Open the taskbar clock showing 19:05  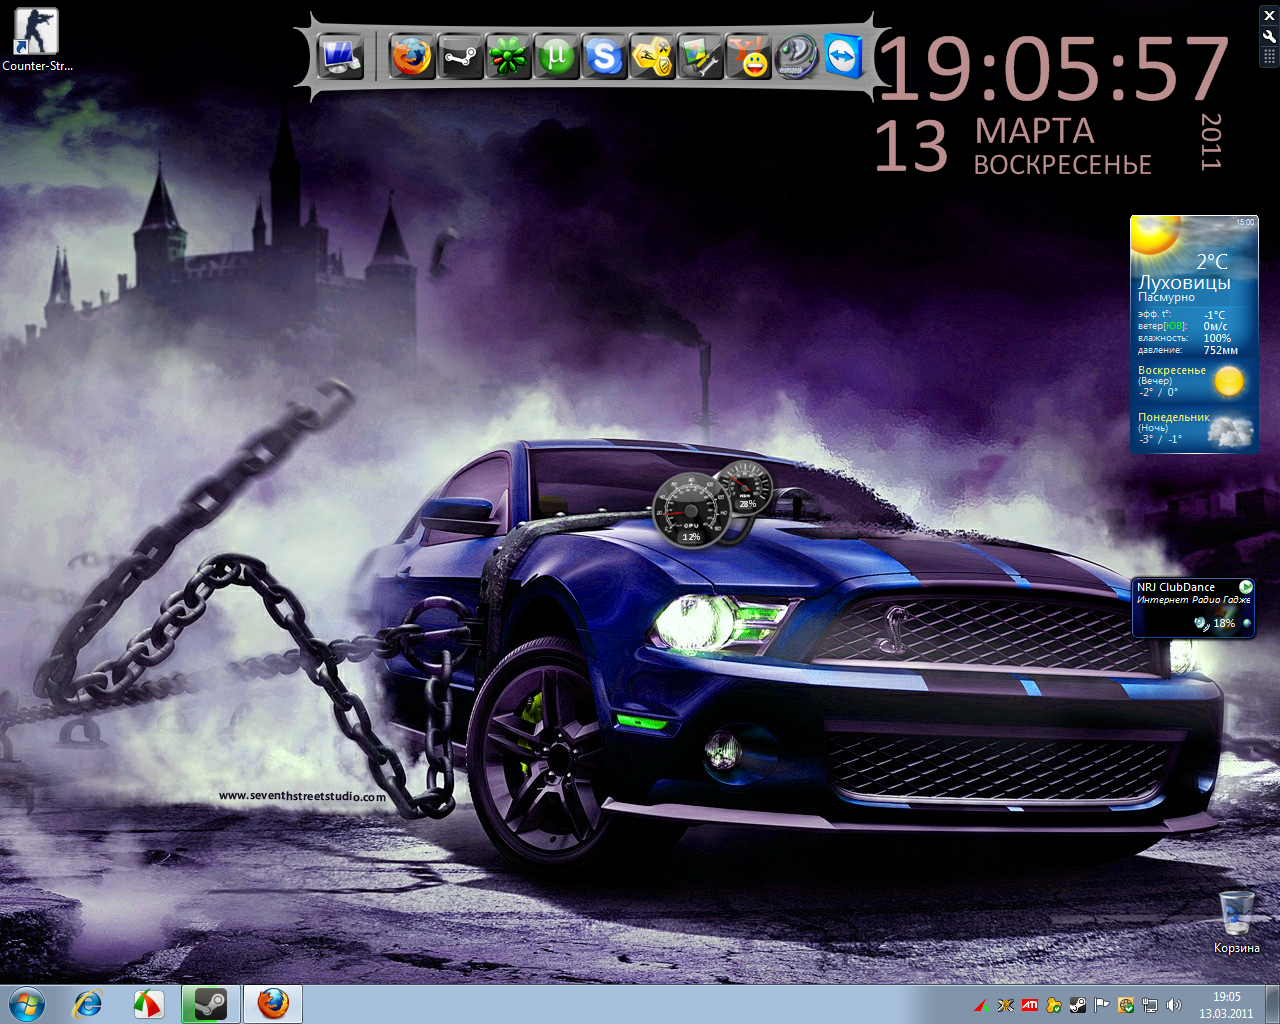tap(1226, 1005)
